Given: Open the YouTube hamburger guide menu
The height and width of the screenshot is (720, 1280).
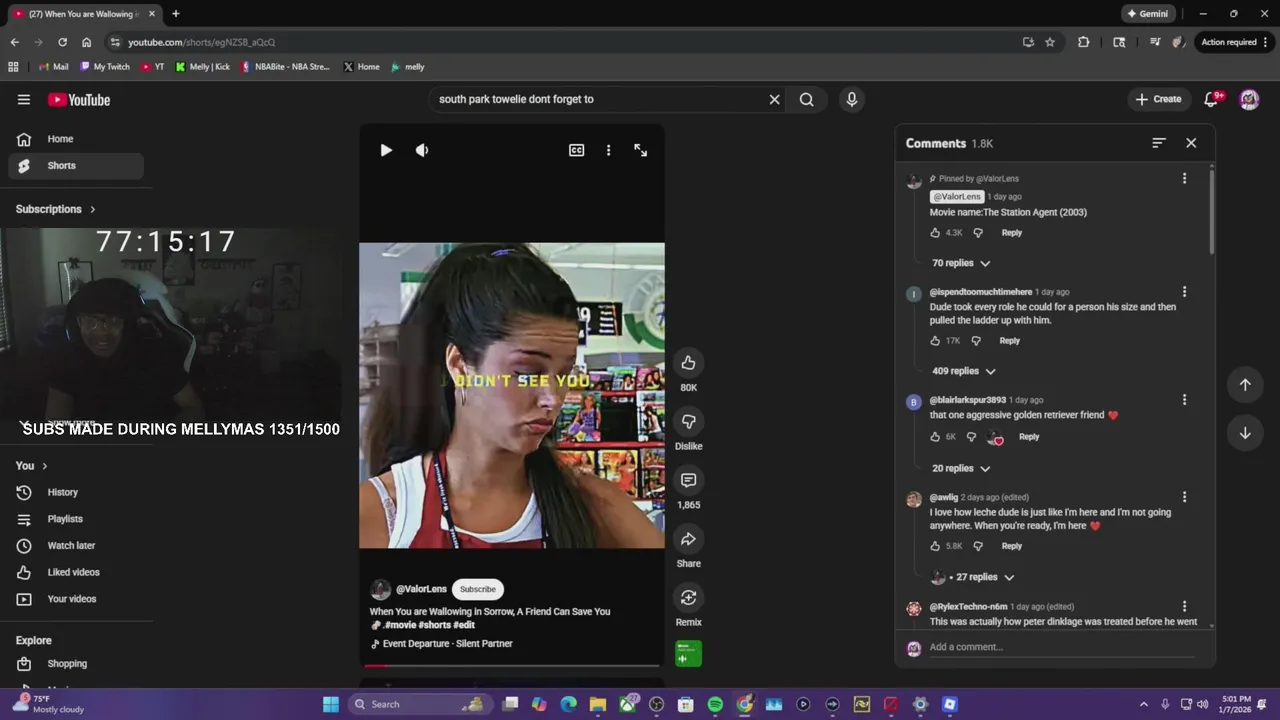Looking at the screenshot, I should tap(24, 99).
